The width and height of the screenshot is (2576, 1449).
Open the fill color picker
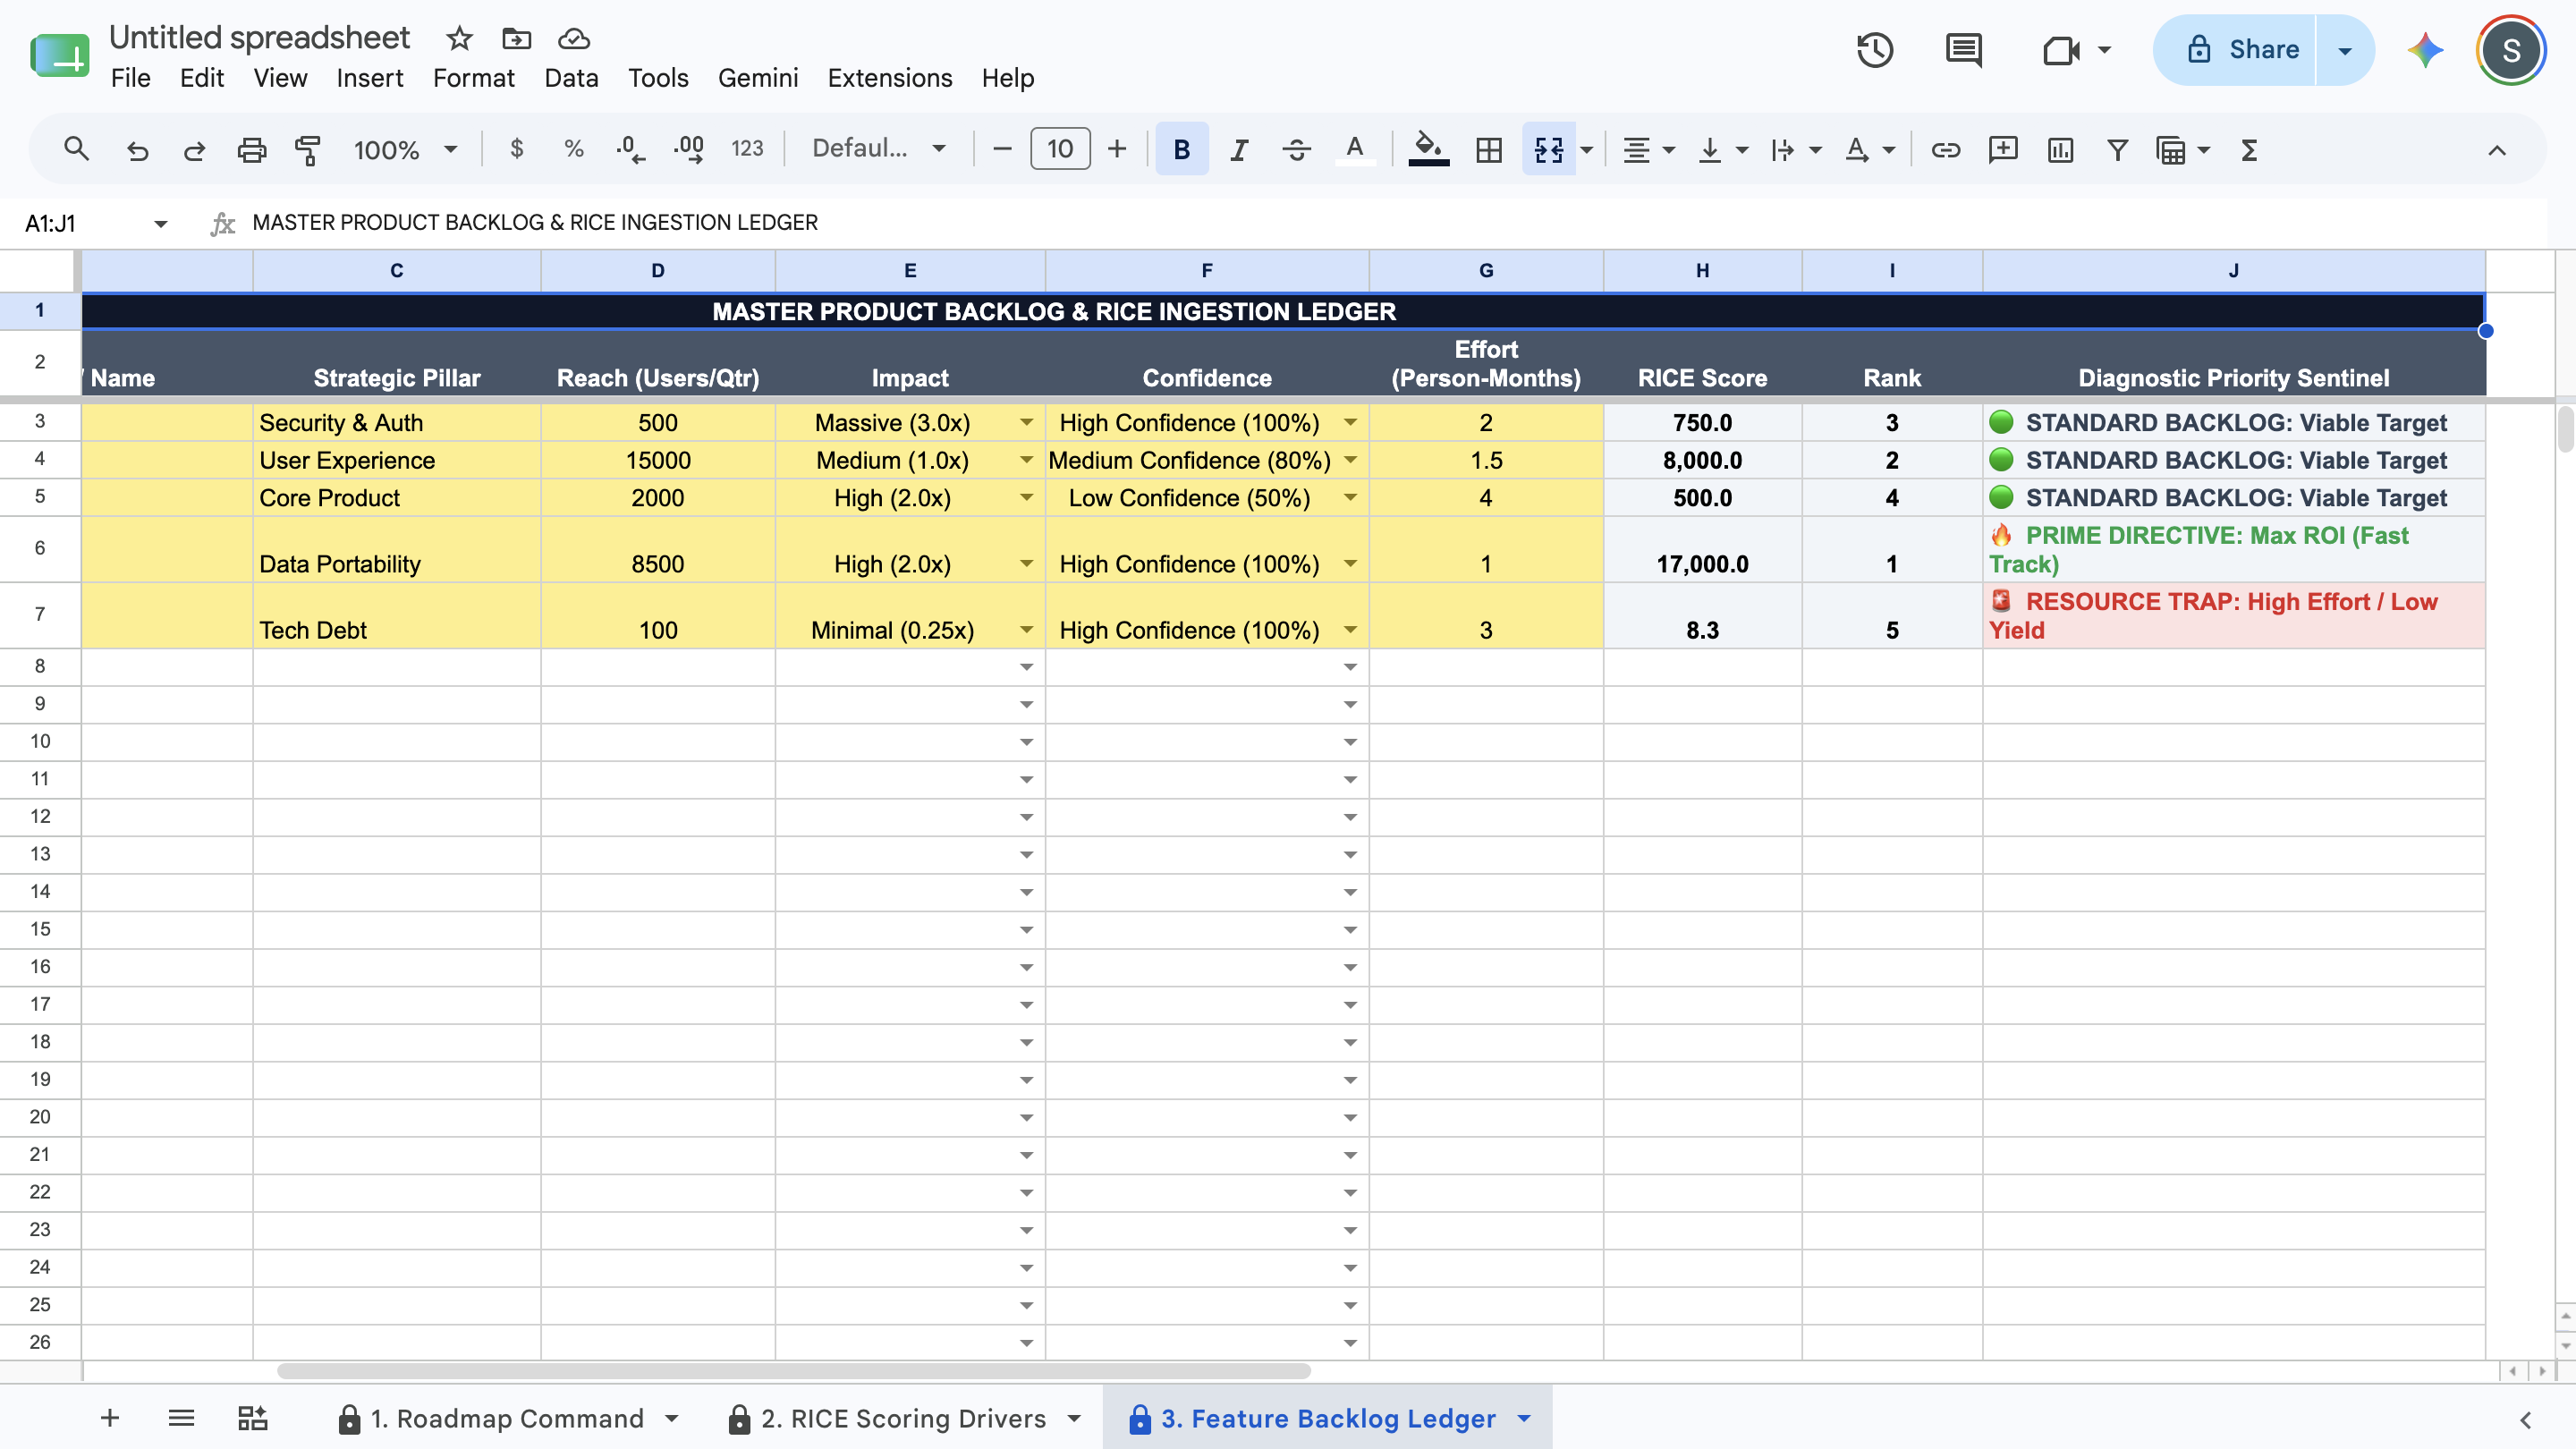click(1428, 150)
